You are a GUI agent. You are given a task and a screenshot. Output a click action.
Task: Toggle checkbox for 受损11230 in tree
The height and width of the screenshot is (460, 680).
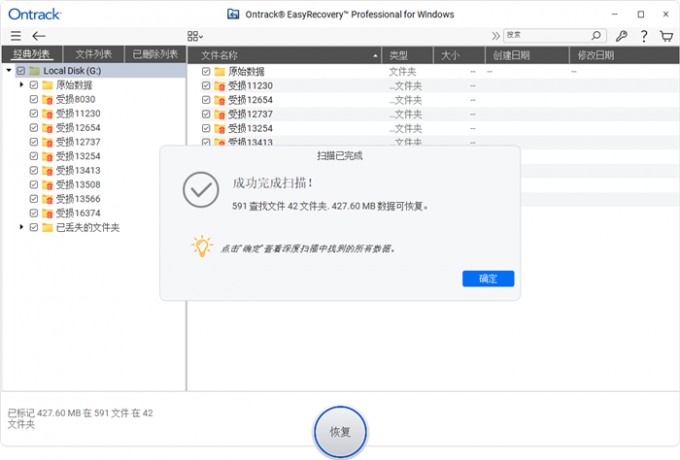[x=34, y=114]
